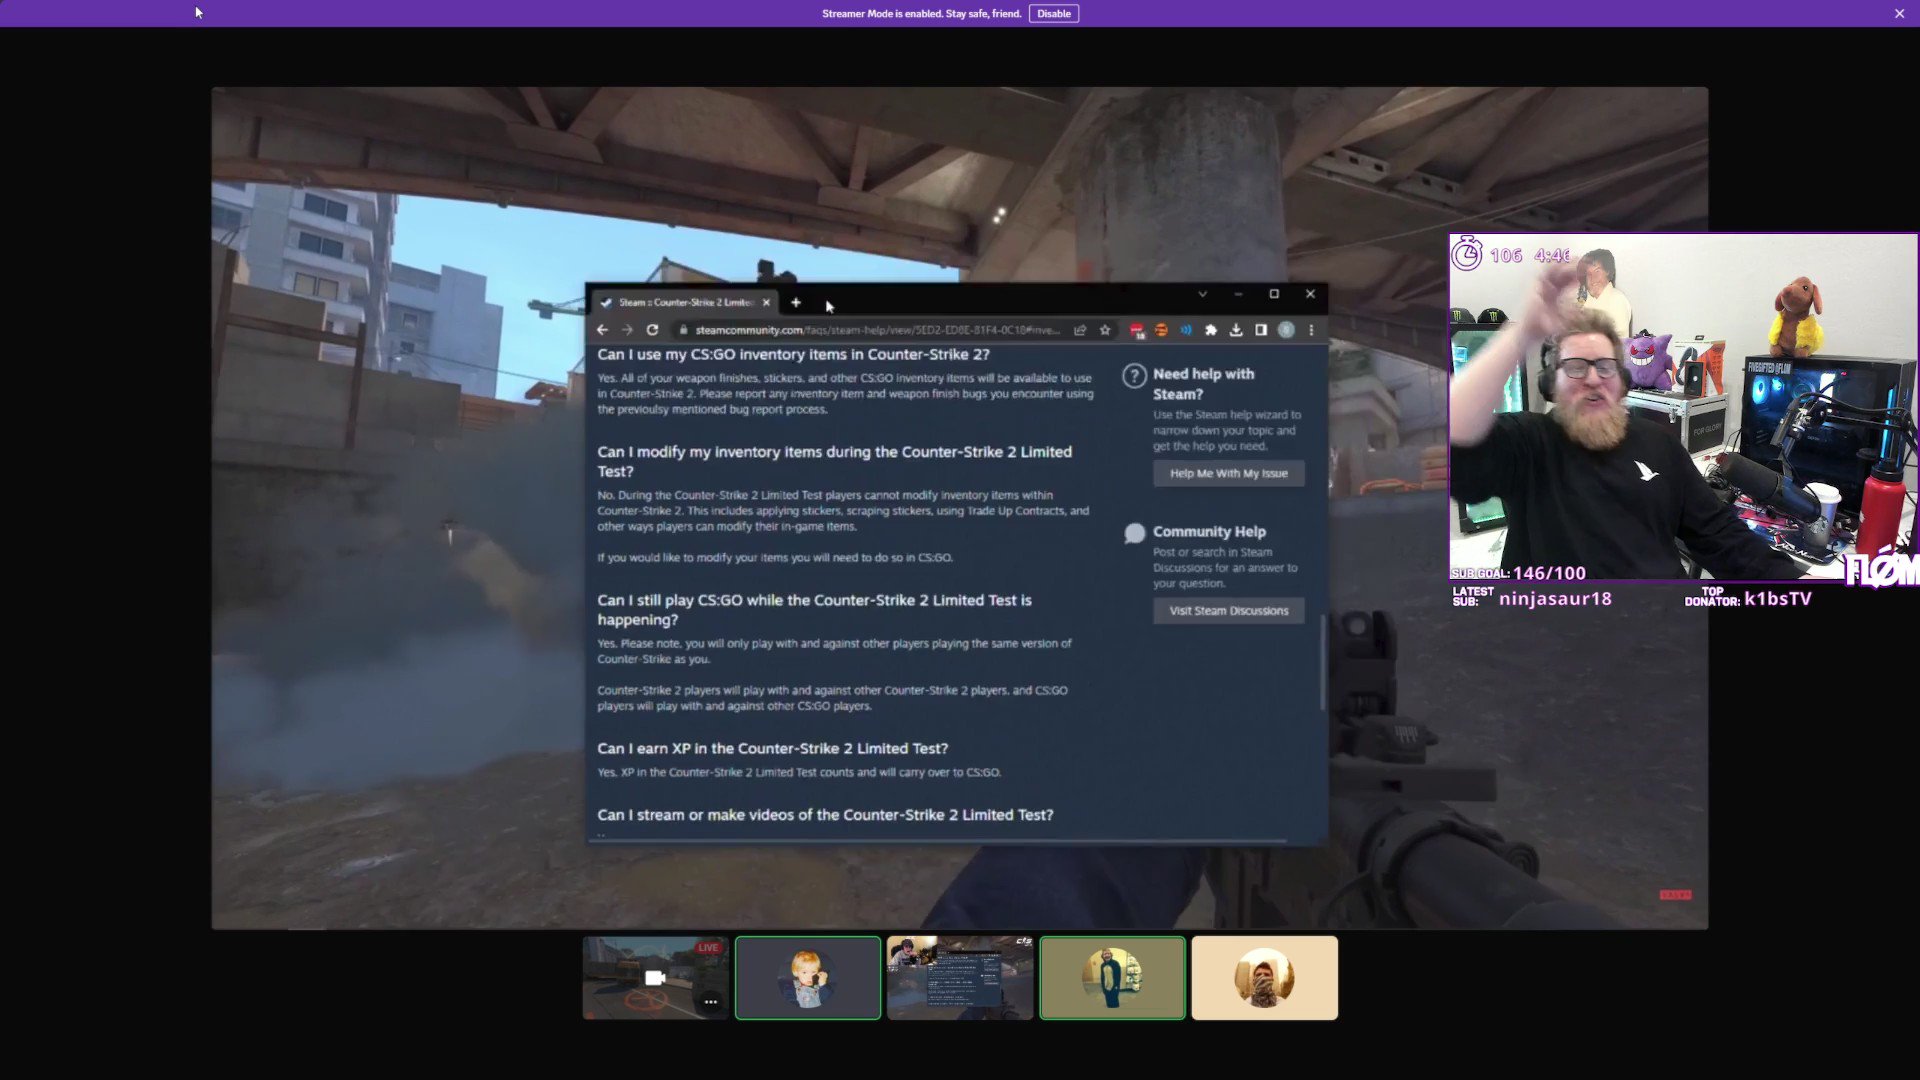Open the Steam Counter-Strike 2 Limited Test tab
The height and width of the screenshot is (1080, 1920).
[x=684, y=302]
